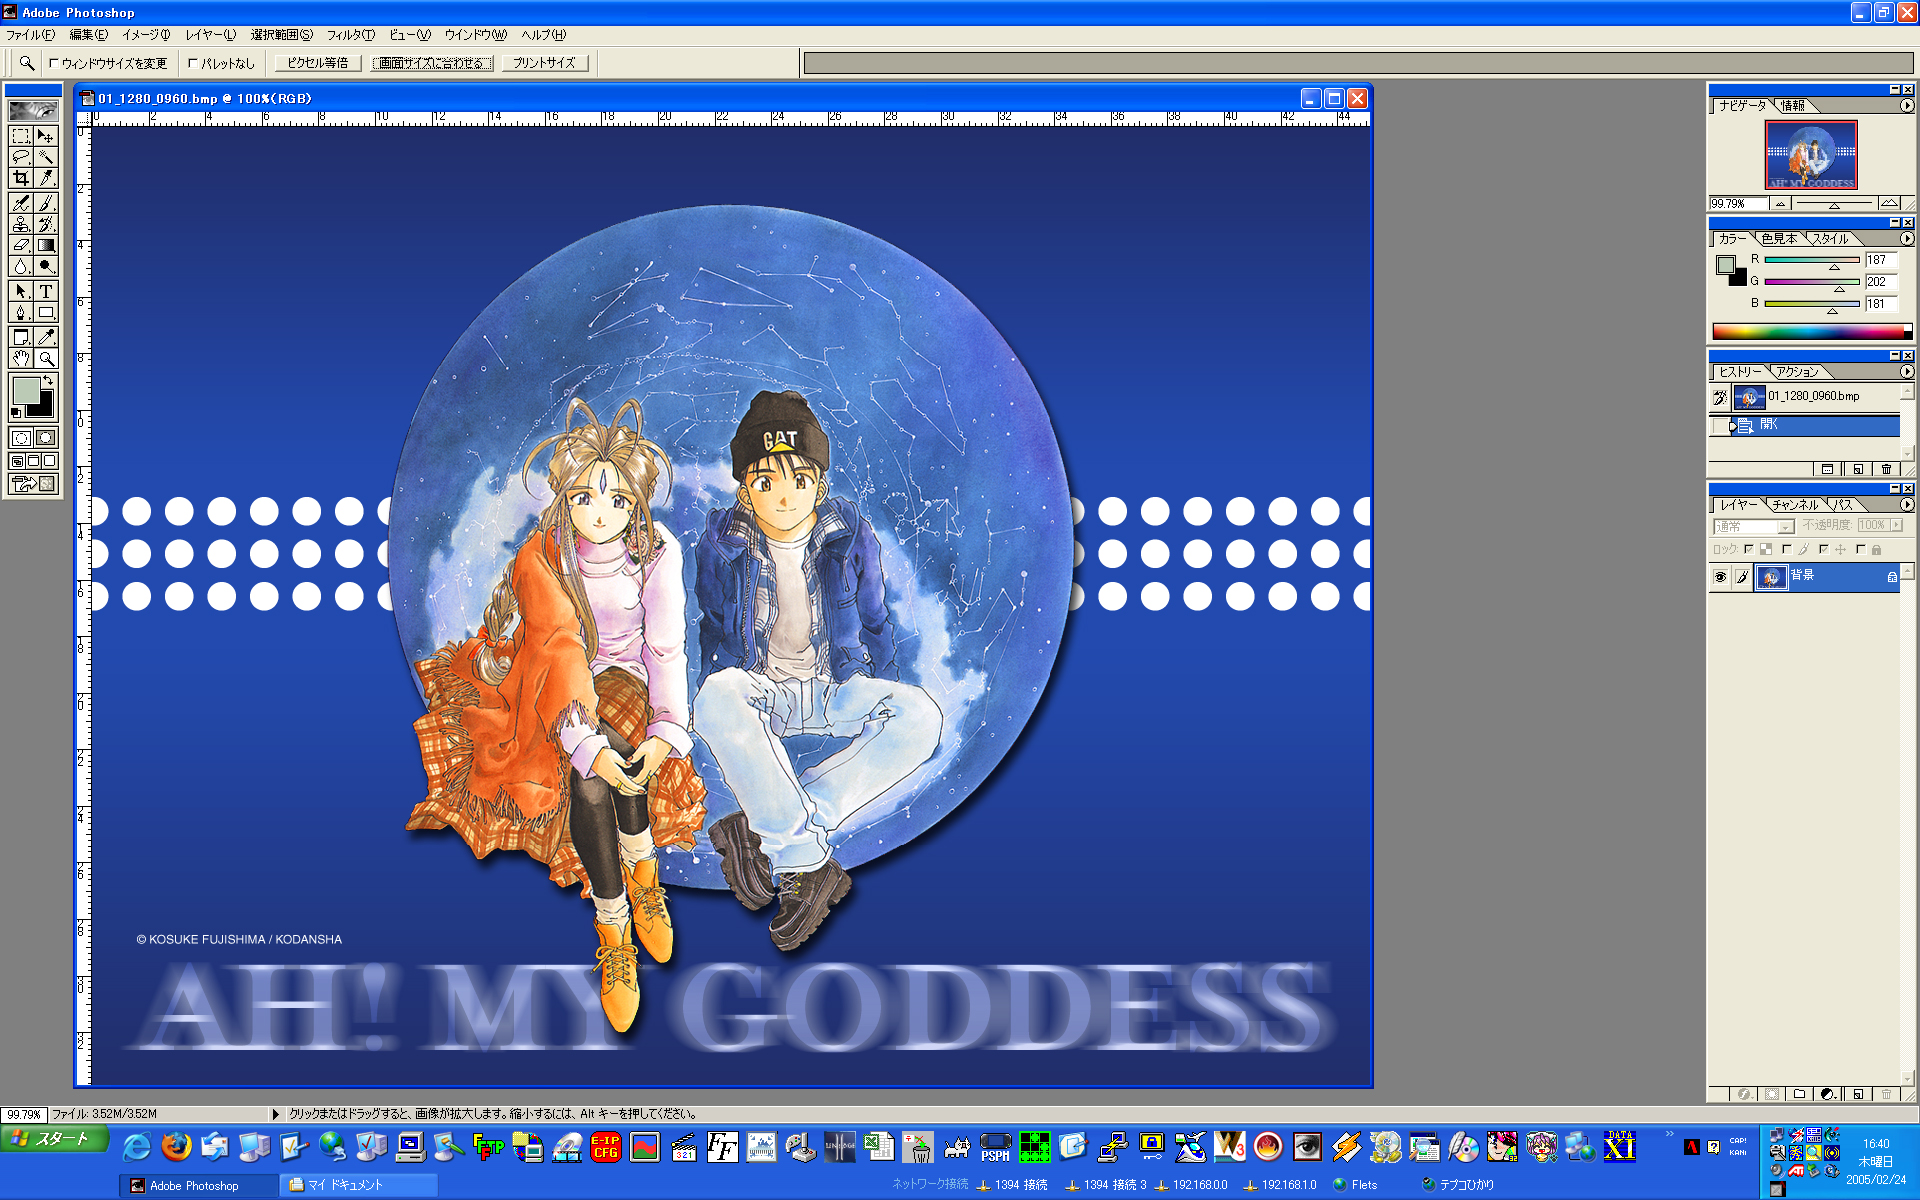1920x1200 pixels.
Task: Open the フィルタ menu
Action: click(x=350, y=35)
